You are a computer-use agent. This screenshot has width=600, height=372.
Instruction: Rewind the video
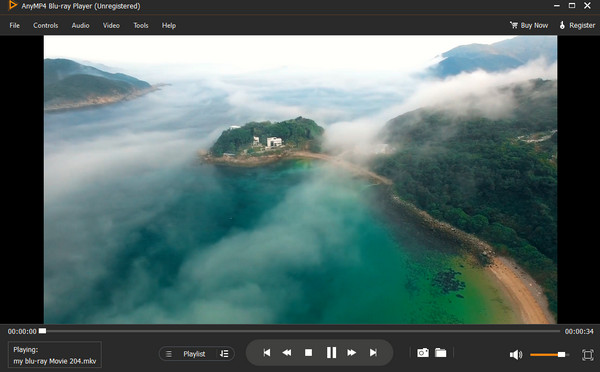pos(287,352)
